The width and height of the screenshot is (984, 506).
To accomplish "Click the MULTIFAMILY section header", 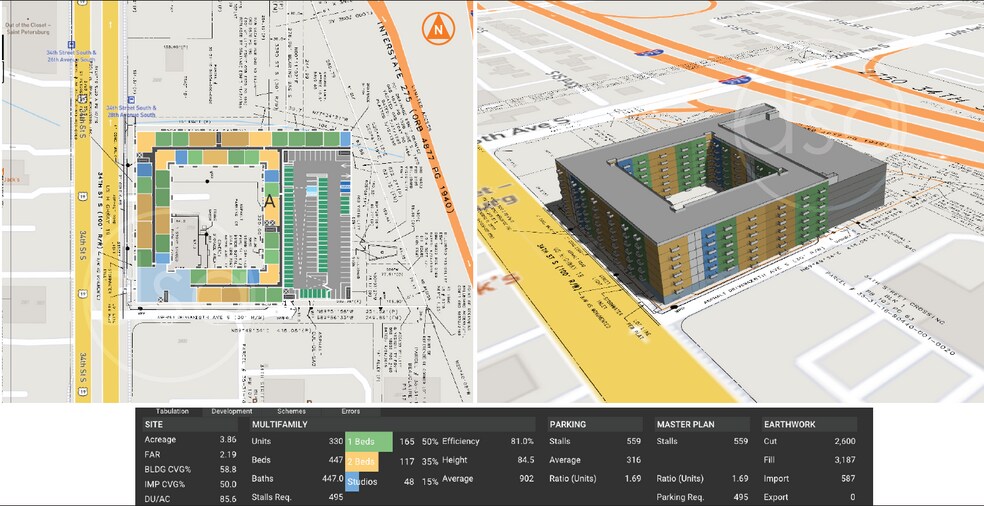I will click(x=279, y=424).
